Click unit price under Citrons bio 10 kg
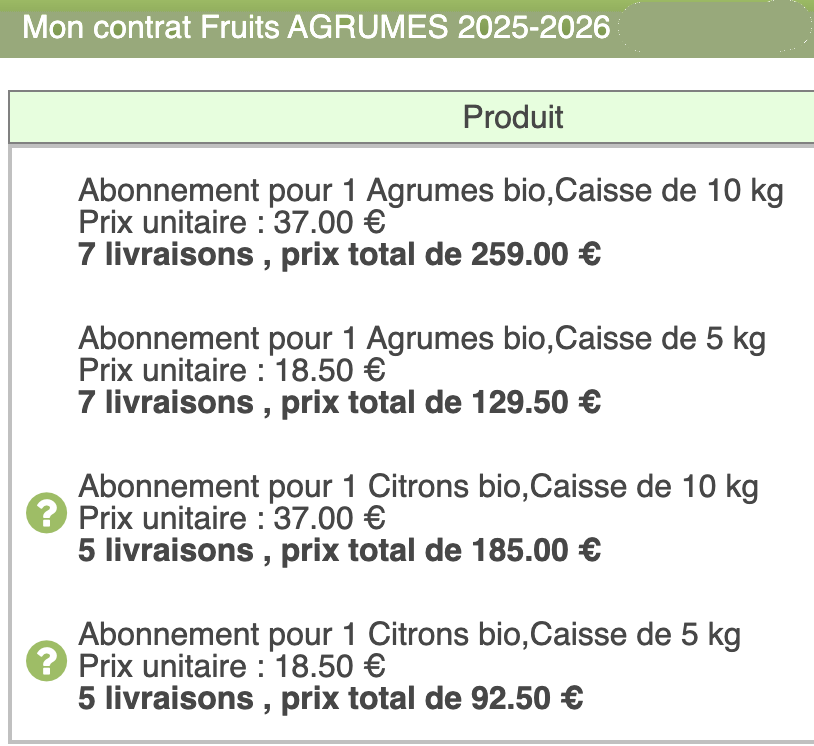This screenshot has width=814, height=746. point(232,519)
